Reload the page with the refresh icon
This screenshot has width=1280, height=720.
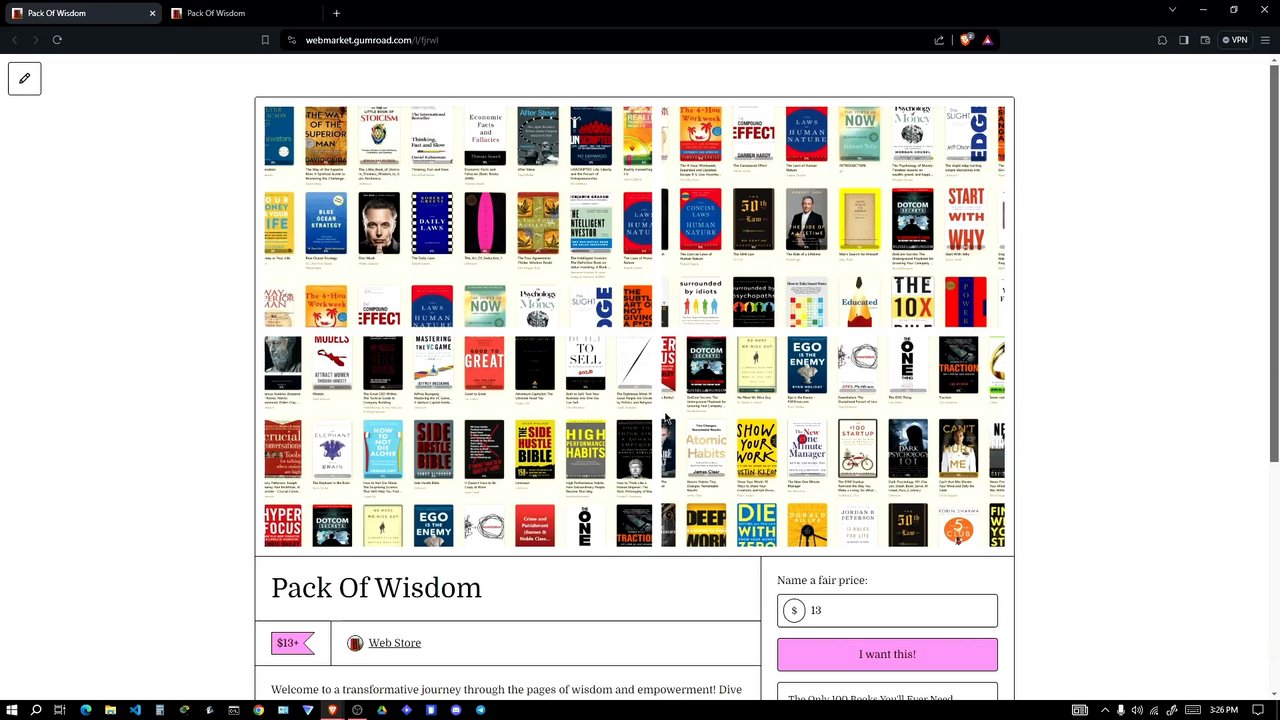[x=57, y=40]
